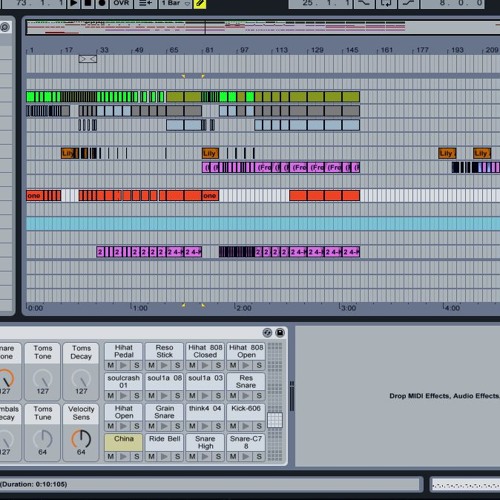
Task: Click the light blue full-length clip
Action: tap(263, 223)
